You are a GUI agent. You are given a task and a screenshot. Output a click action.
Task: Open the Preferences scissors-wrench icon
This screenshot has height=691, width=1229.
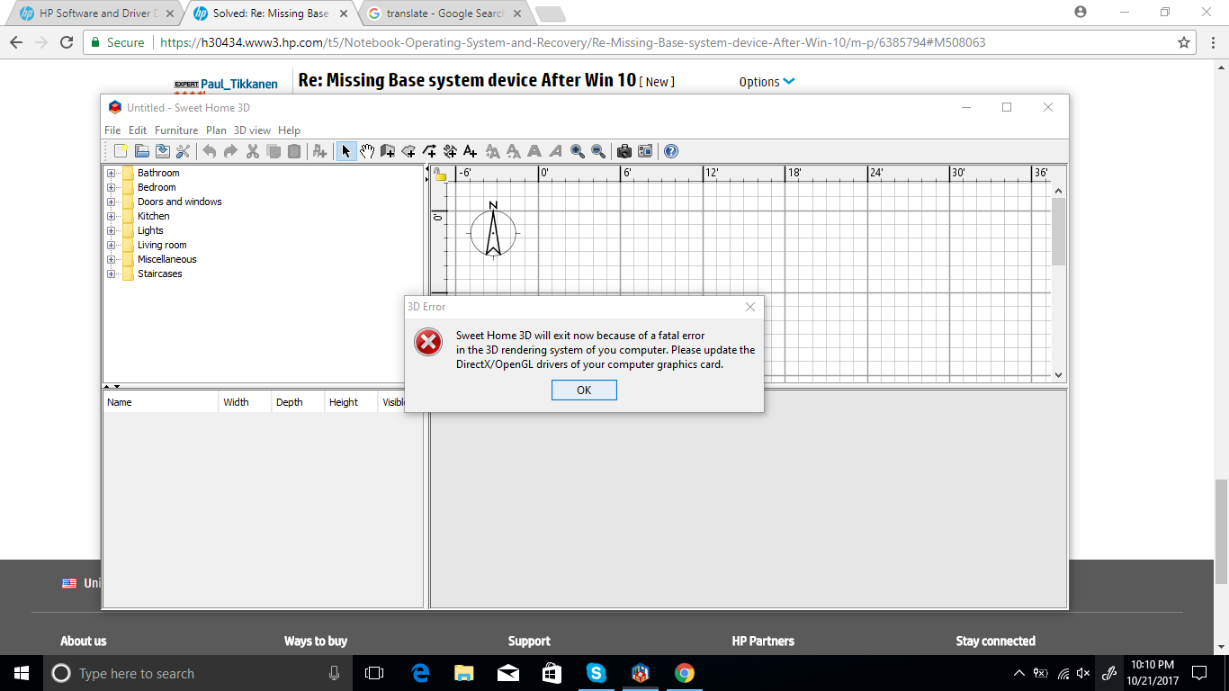183,151
